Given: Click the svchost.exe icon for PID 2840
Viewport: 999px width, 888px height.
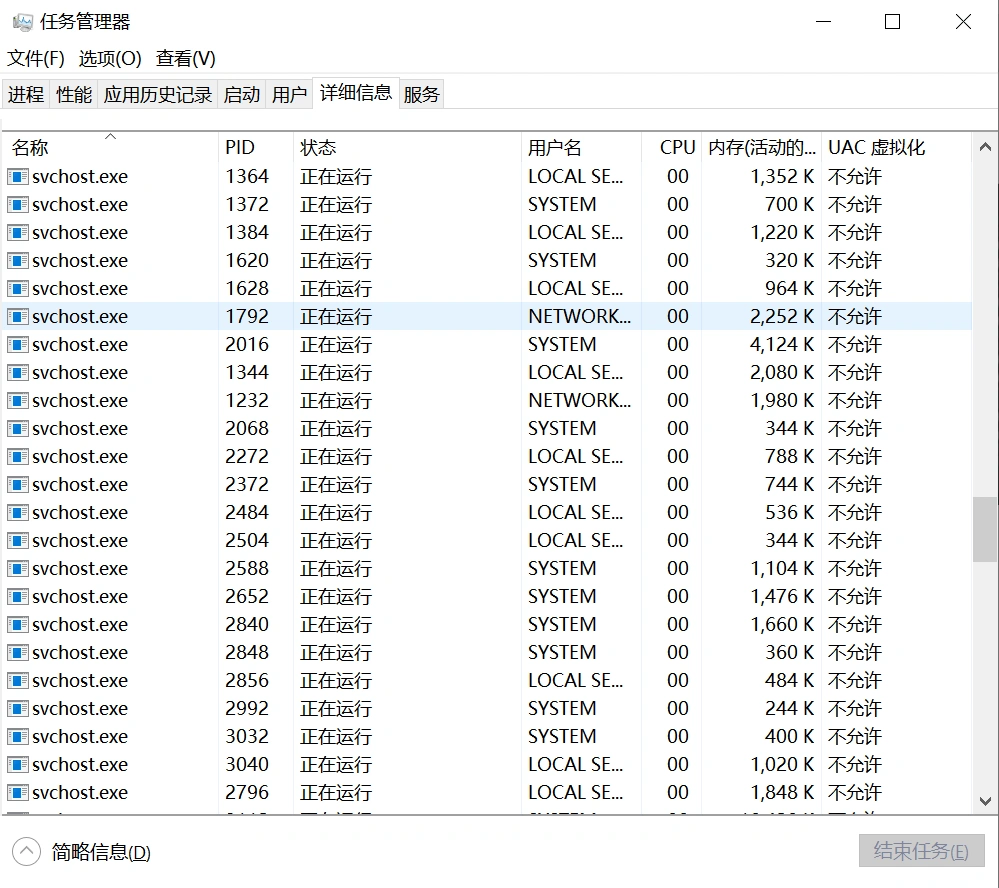Looking at the screenshot, I should click(x=18, y=625).
